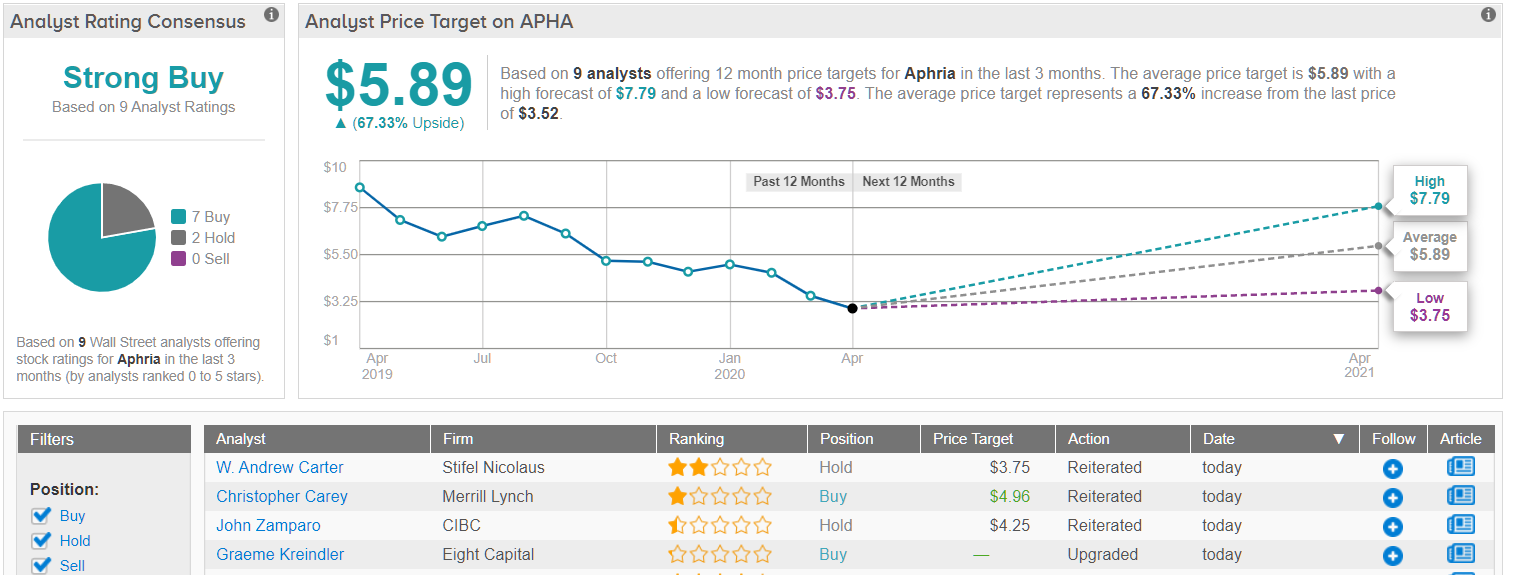Open Graeme Kreindler analyst profile link
The width and height of the screenshot is (1513, 575).
click(279, 554)
